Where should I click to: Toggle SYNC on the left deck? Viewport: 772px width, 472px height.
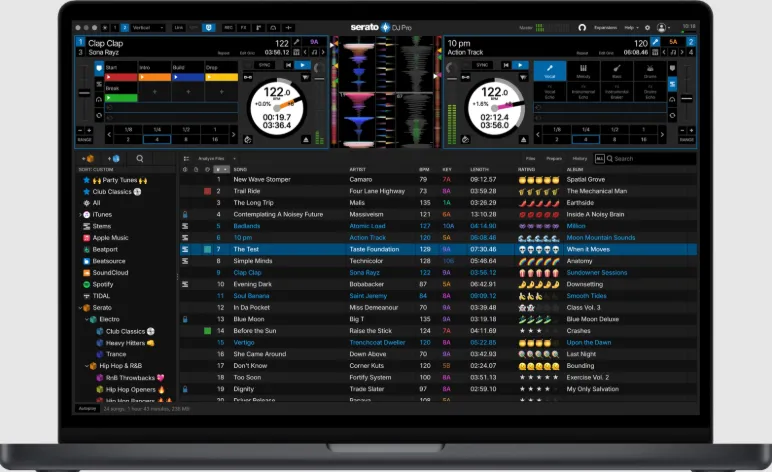[264, 65]
